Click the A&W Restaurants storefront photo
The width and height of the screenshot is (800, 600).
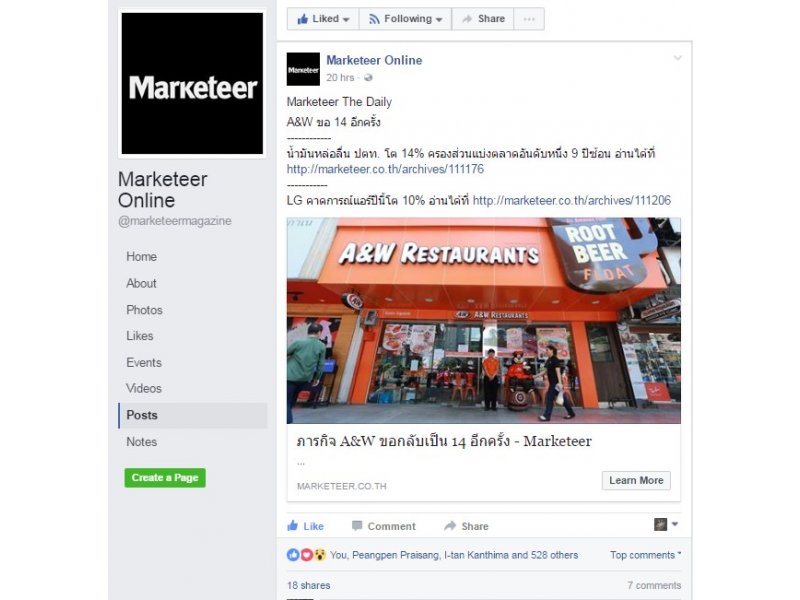tap(484, 320)
